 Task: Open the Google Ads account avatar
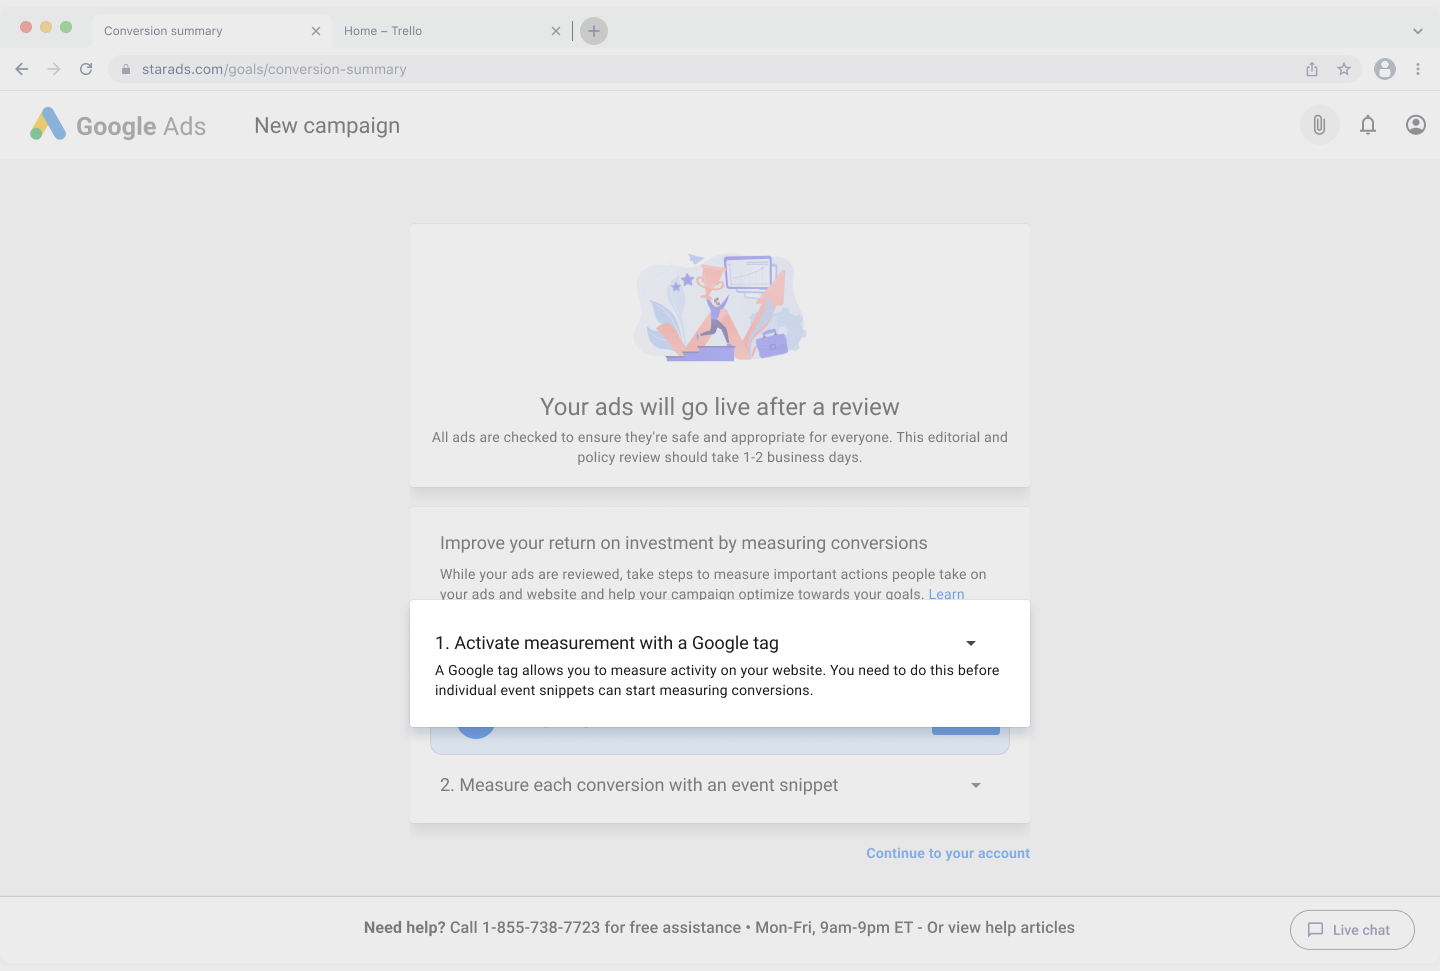click(1416, 125)
